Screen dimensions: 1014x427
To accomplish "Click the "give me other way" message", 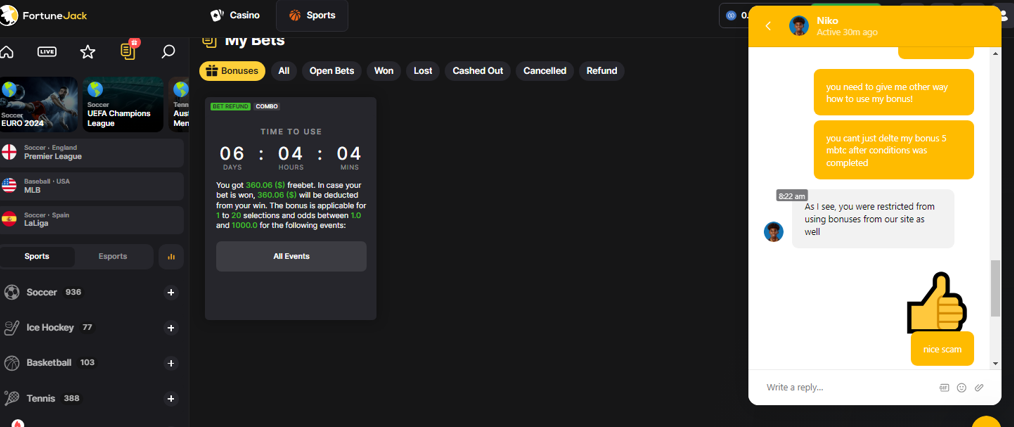I will [x=894, y=93].
